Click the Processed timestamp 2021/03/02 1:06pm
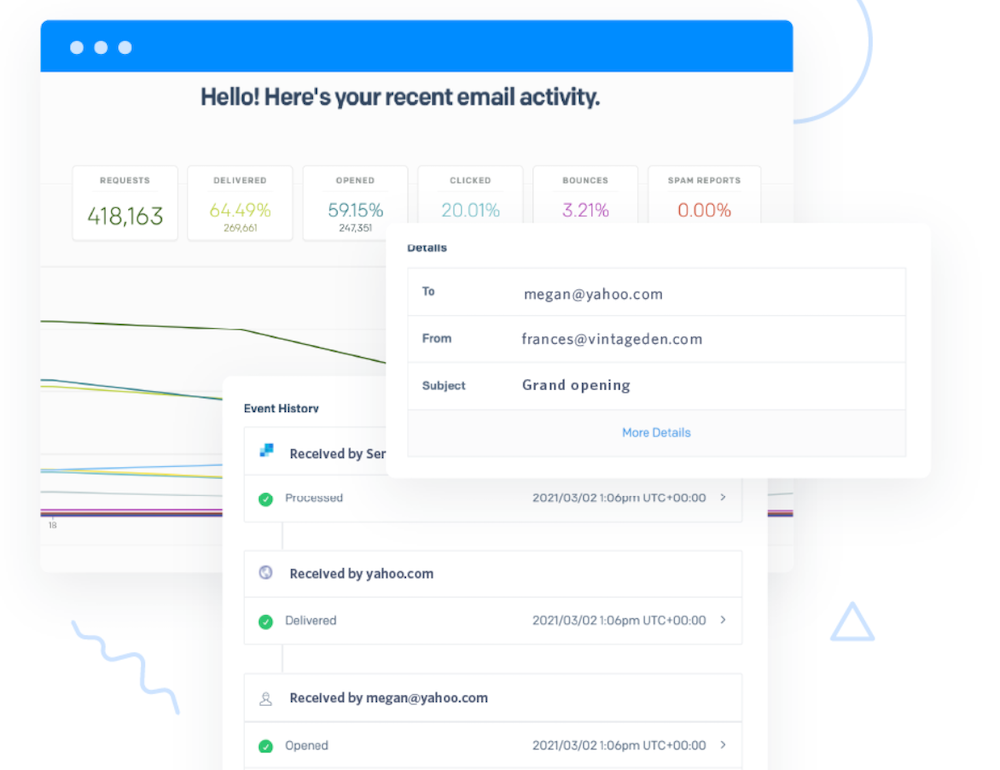The width and height of the screenshot is (1000, 770). [x=619, y=498]
